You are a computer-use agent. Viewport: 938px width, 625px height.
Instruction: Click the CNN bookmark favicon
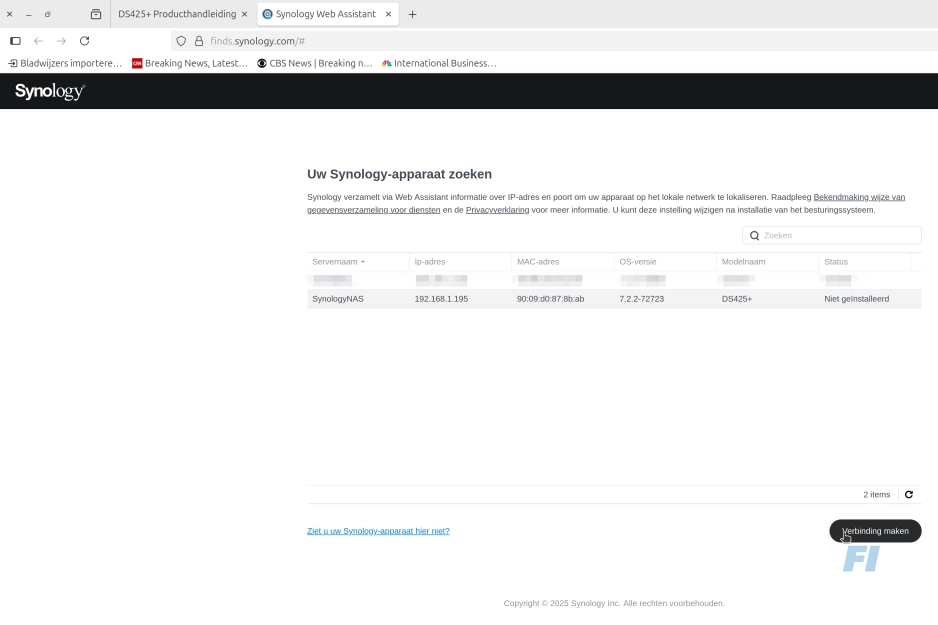click(x=137, y=63)
